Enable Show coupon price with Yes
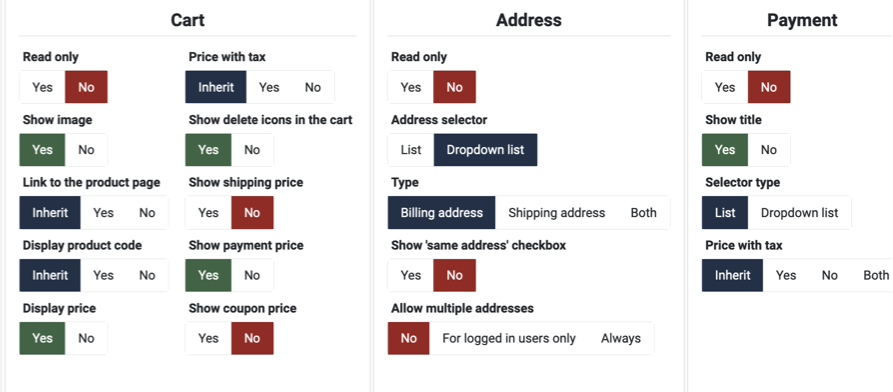 coord(208,338)
